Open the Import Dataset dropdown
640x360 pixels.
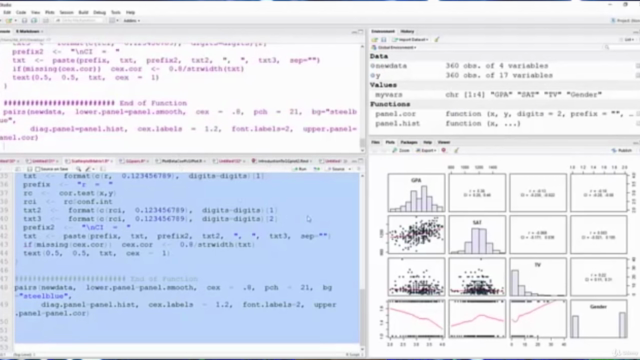click(410, 40)
